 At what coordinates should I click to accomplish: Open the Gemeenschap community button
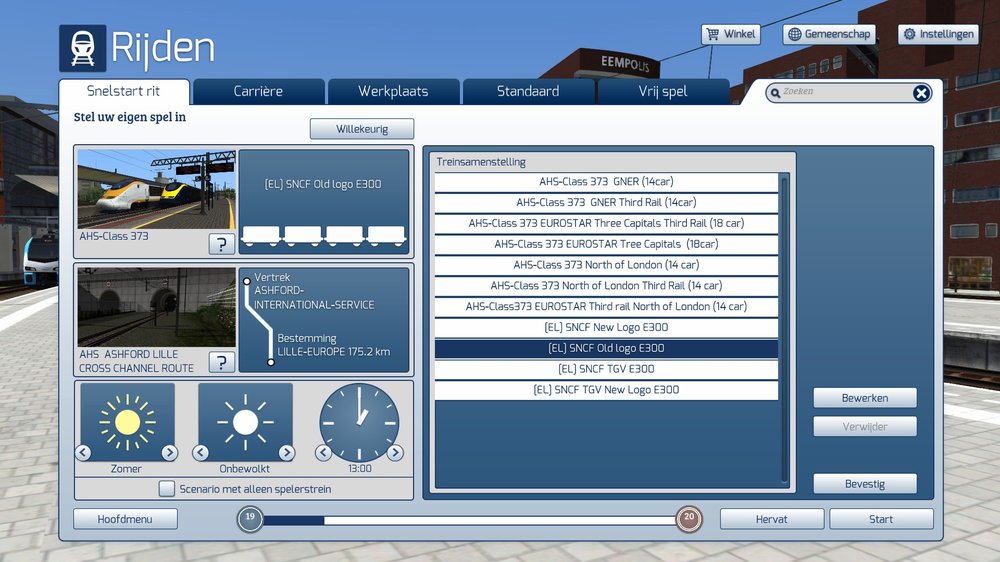[829, 34]
